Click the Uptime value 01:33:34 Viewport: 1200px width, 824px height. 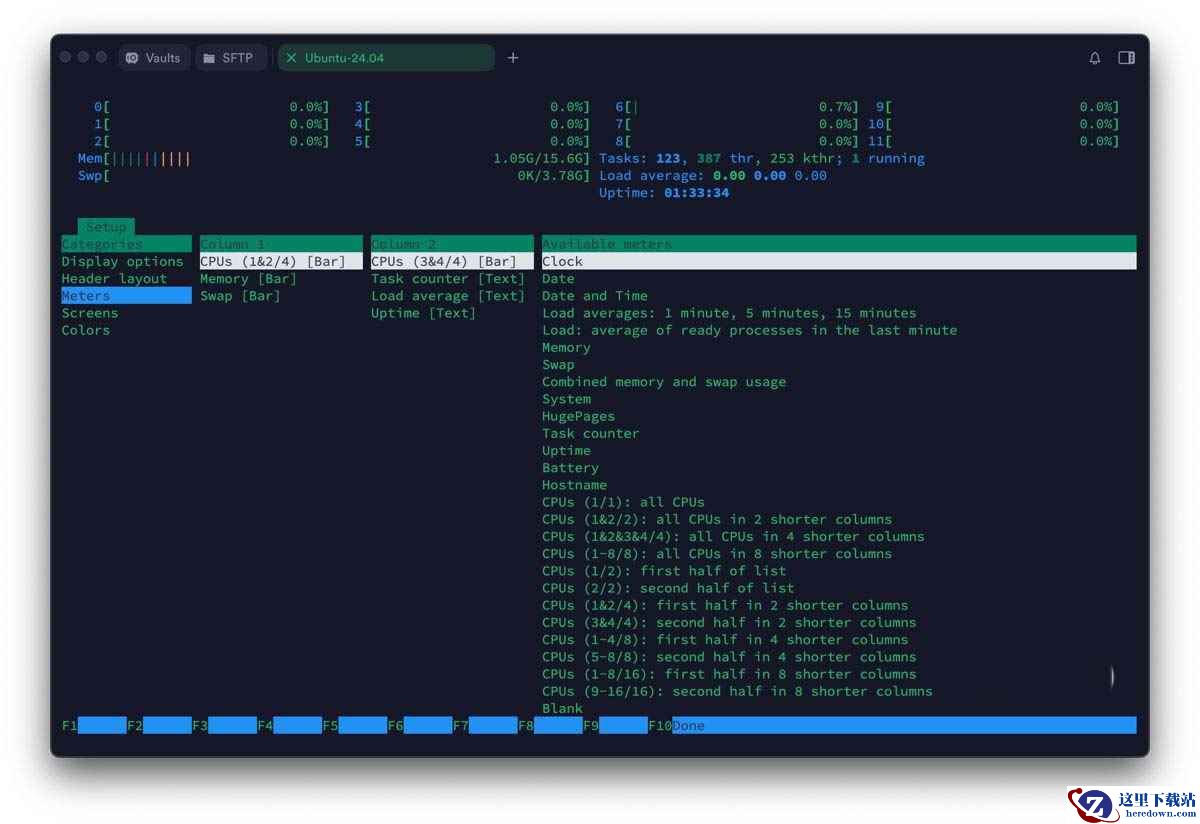[696, 193]
